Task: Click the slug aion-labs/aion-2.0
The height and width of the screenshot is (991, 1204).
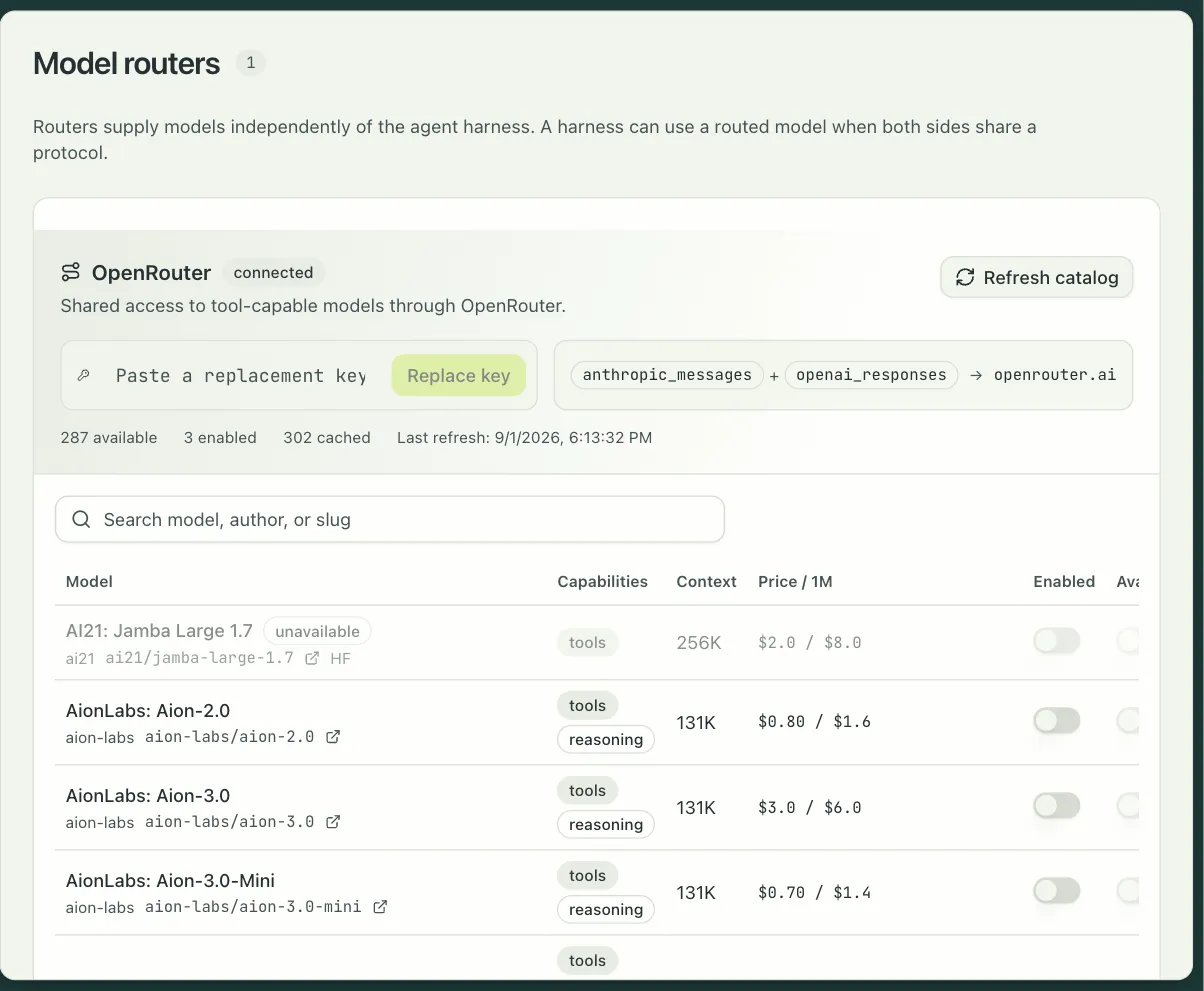Action: coord(229,736)
